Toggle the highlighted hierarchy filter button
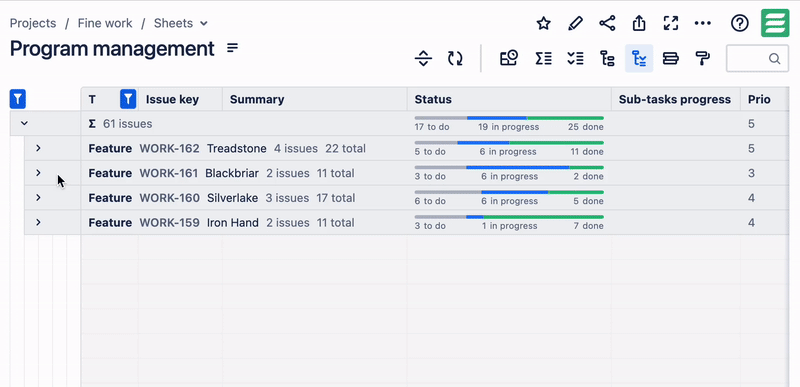The image size is (800, 387). tap(639, 58)
